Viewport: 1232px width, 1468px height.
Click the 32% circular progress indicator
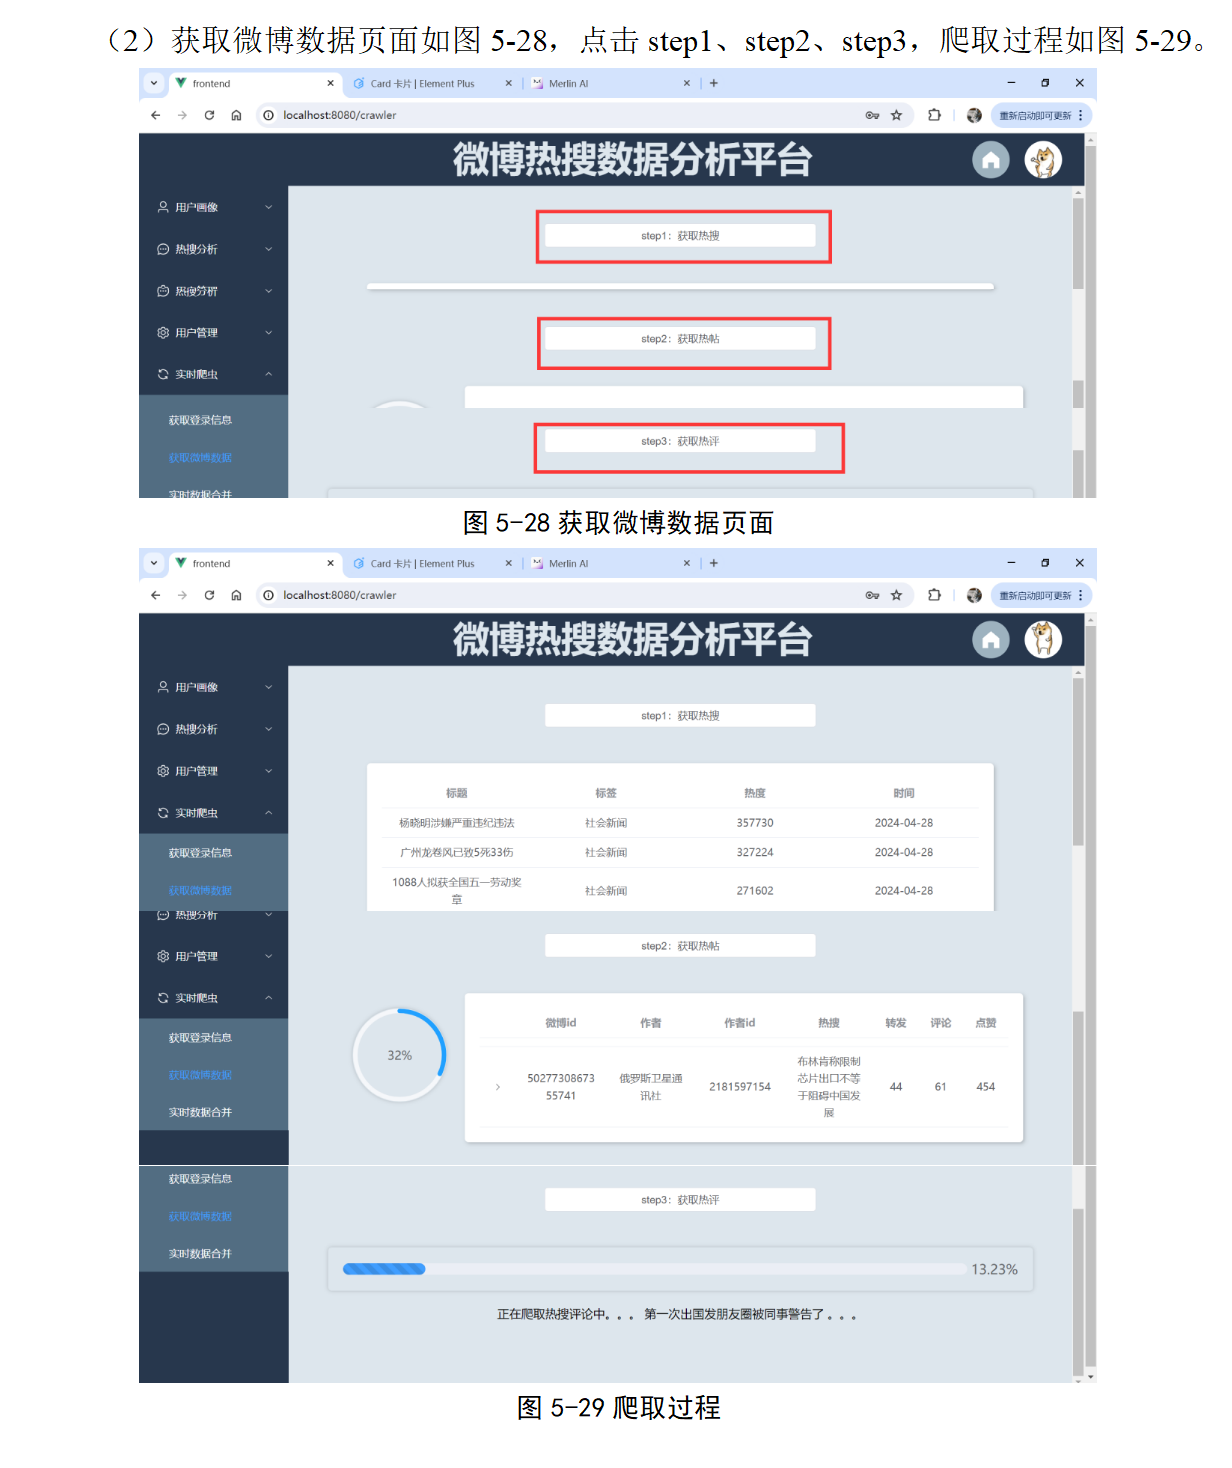click(400, 1055)
